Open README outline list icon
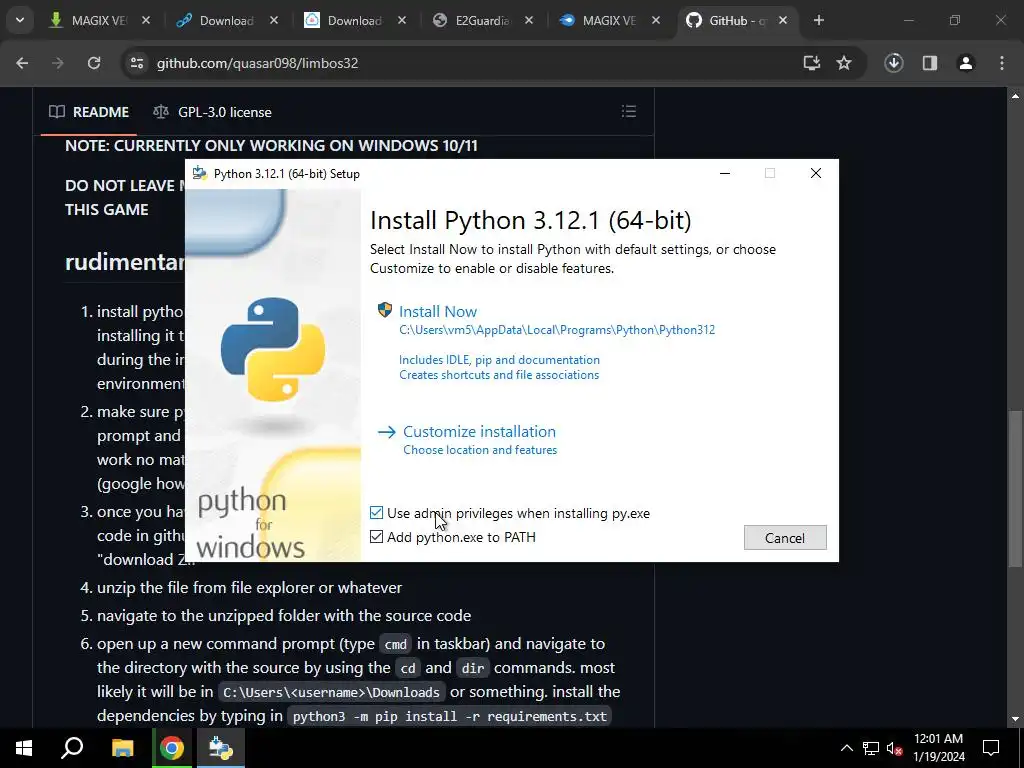 pyautogui.click(x=629, y=111)
